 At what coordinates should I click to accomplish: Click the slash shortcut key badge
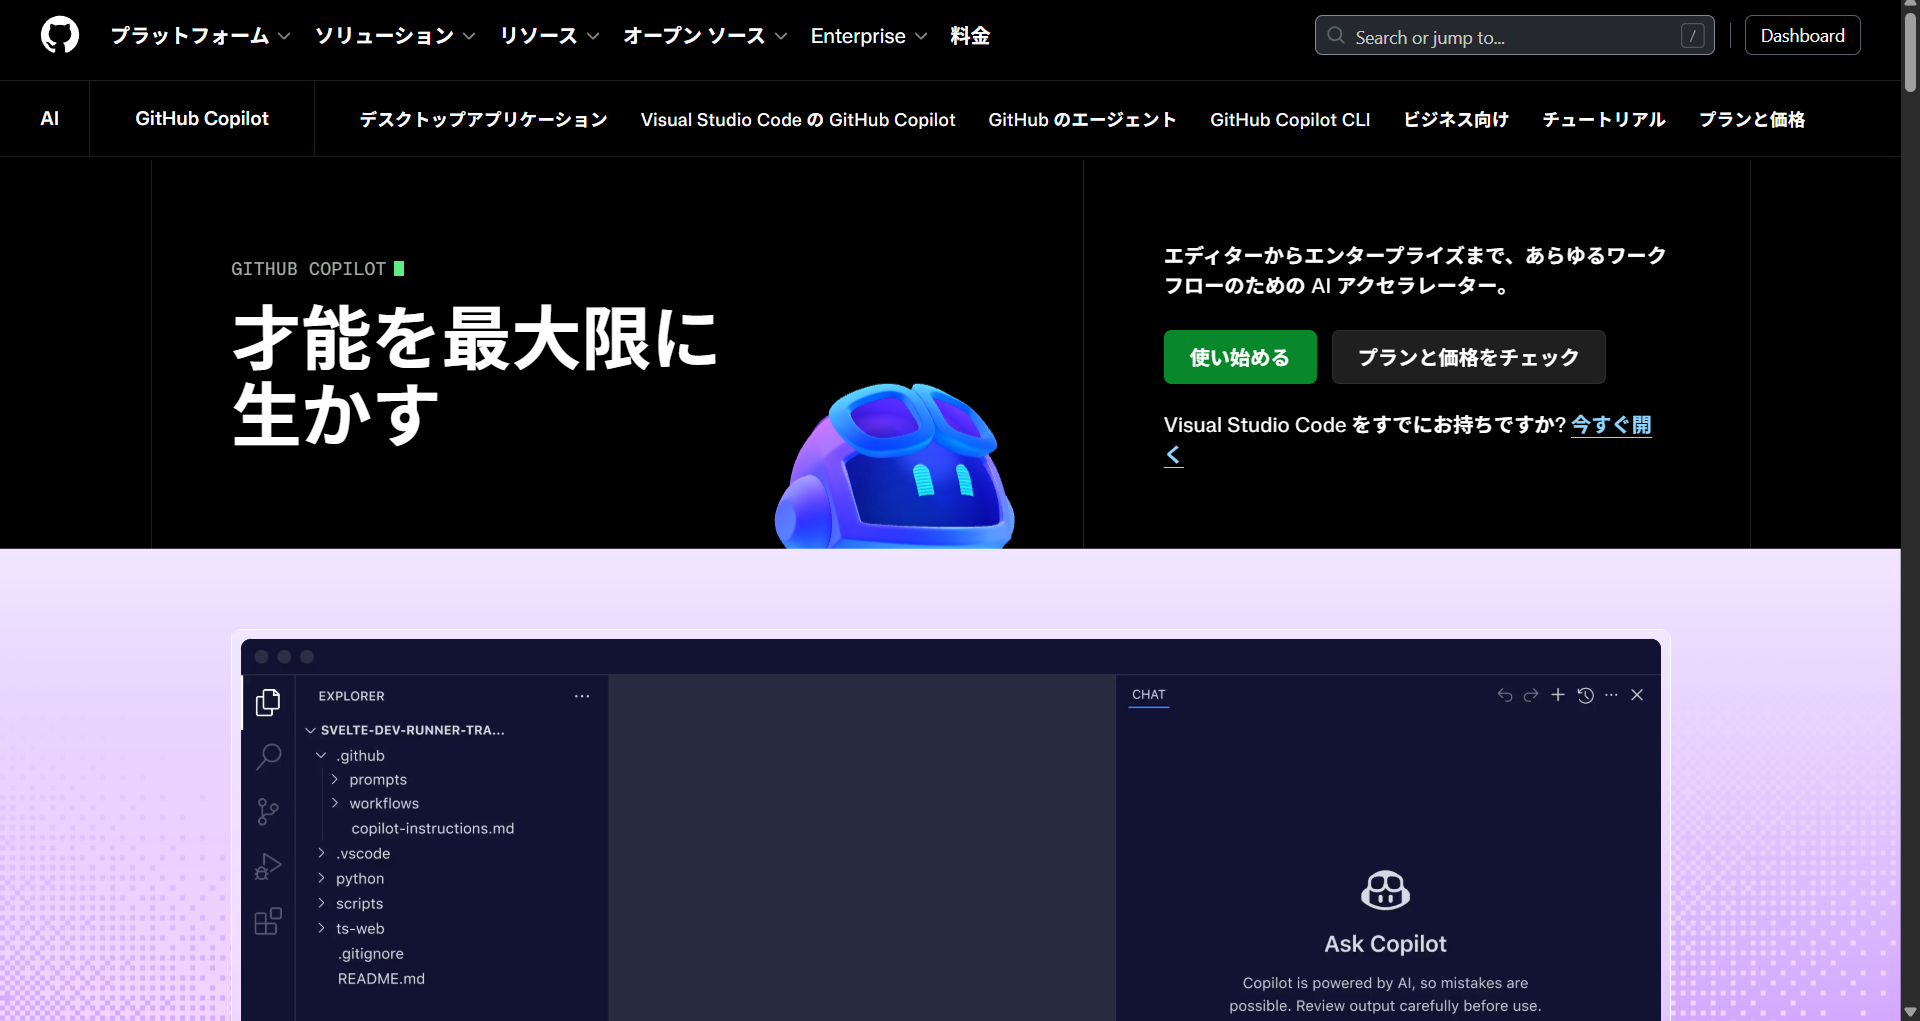click(x=1692, y=36)
